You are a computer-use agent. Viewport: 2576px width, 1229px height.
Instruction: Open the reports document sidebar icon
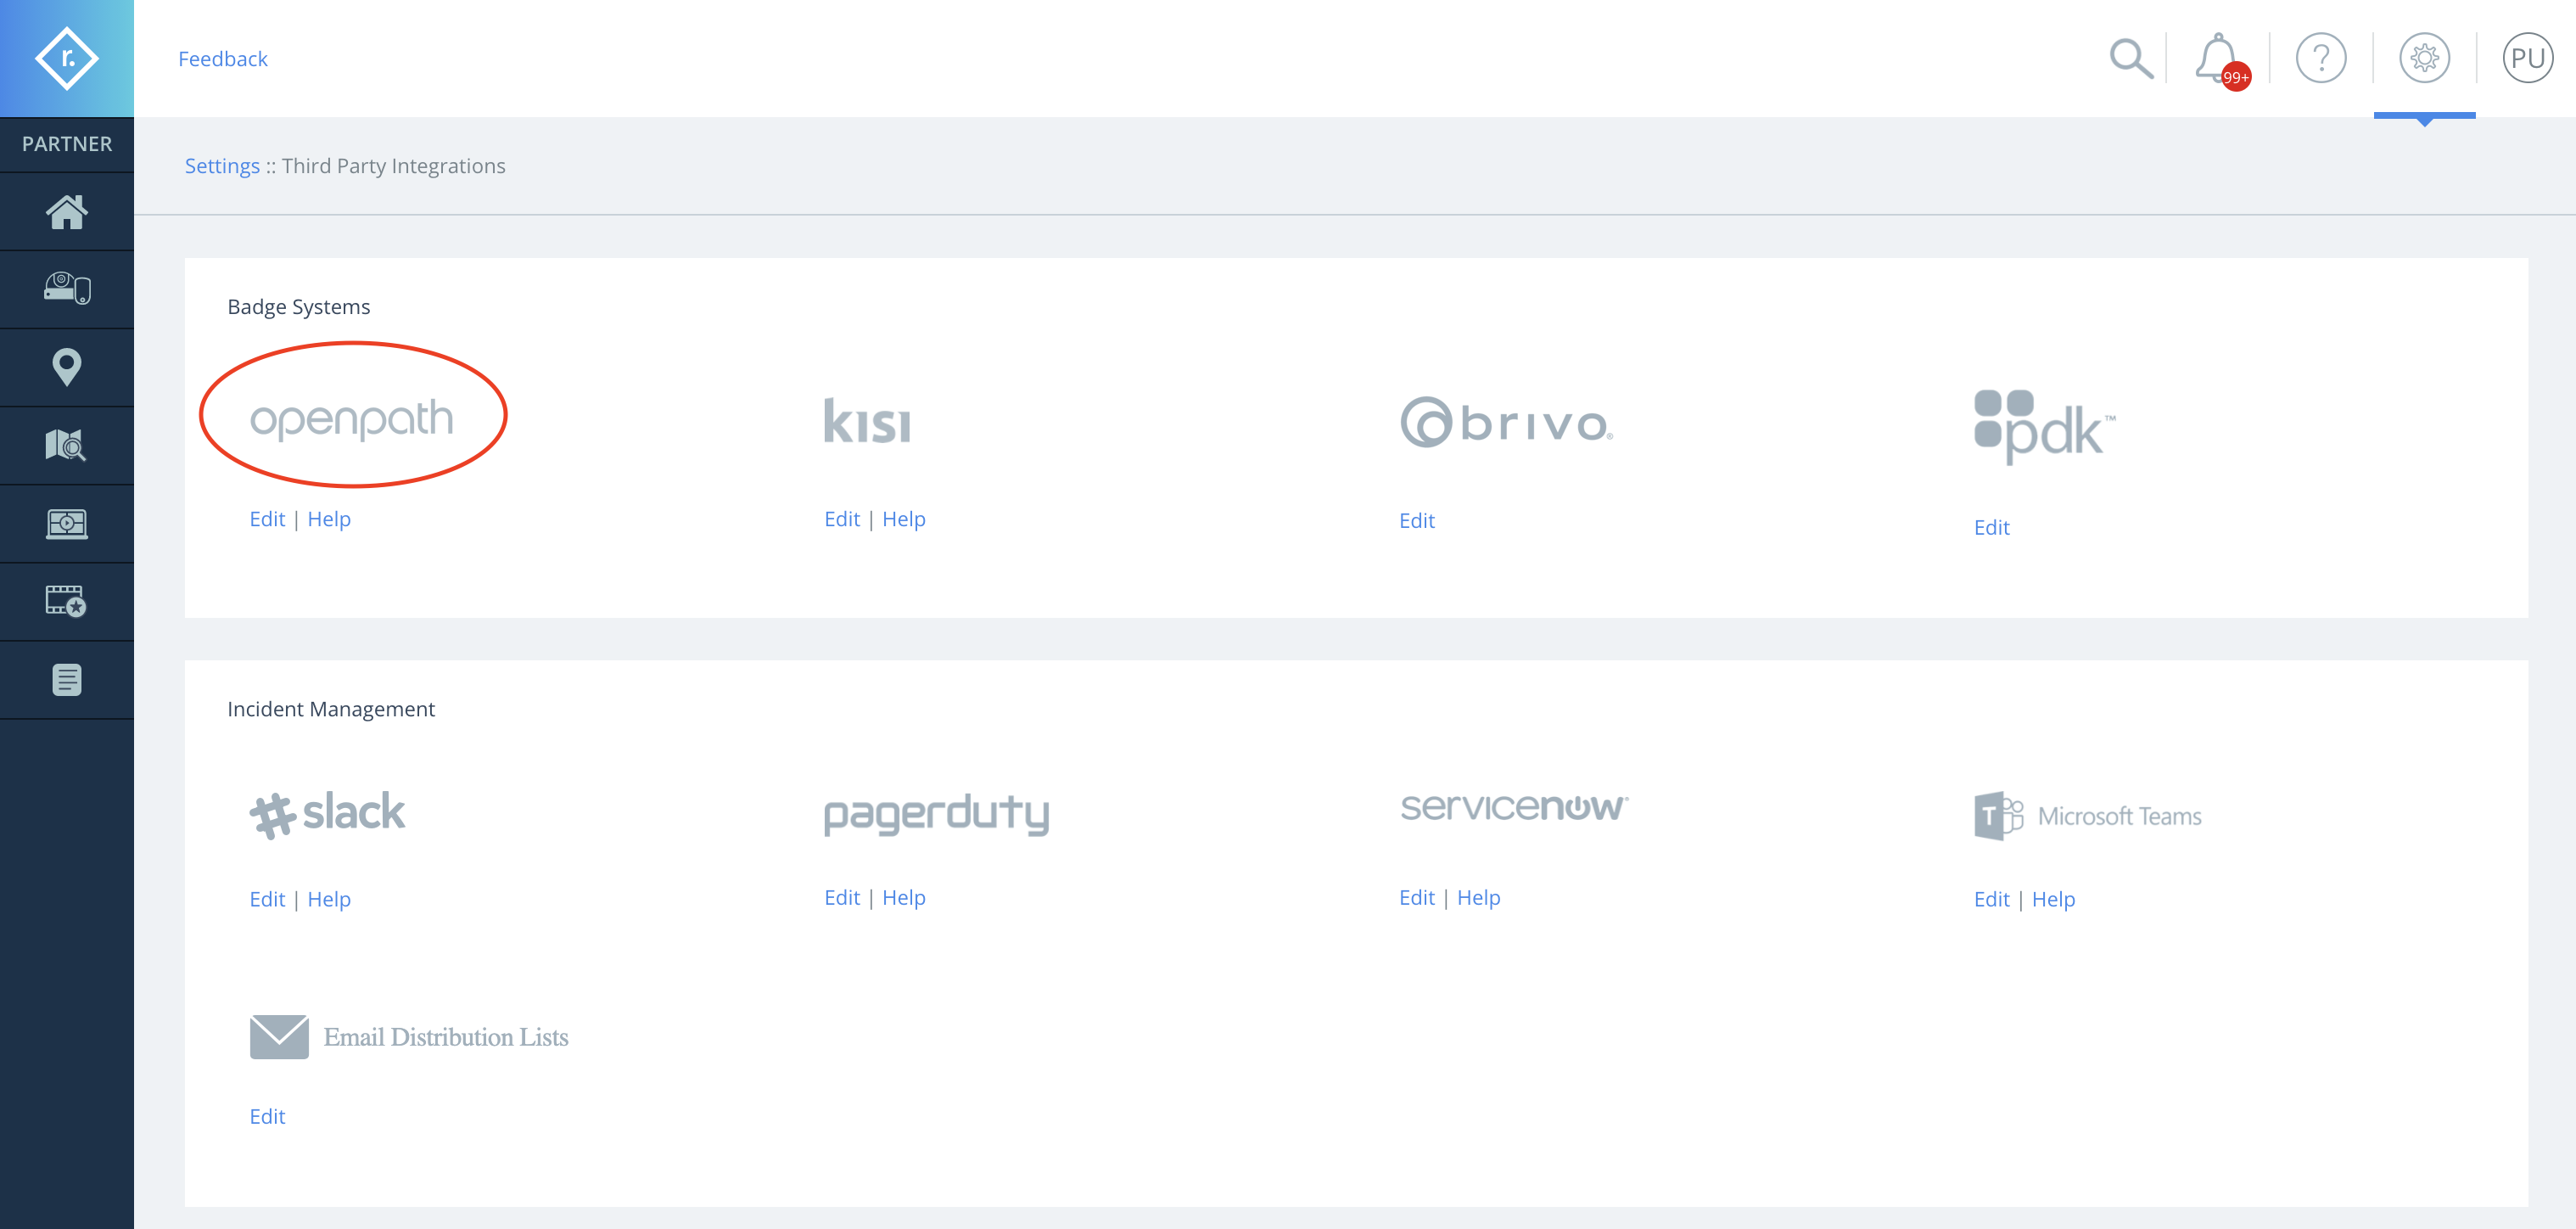pyautogui.click(x=67, y=680)
